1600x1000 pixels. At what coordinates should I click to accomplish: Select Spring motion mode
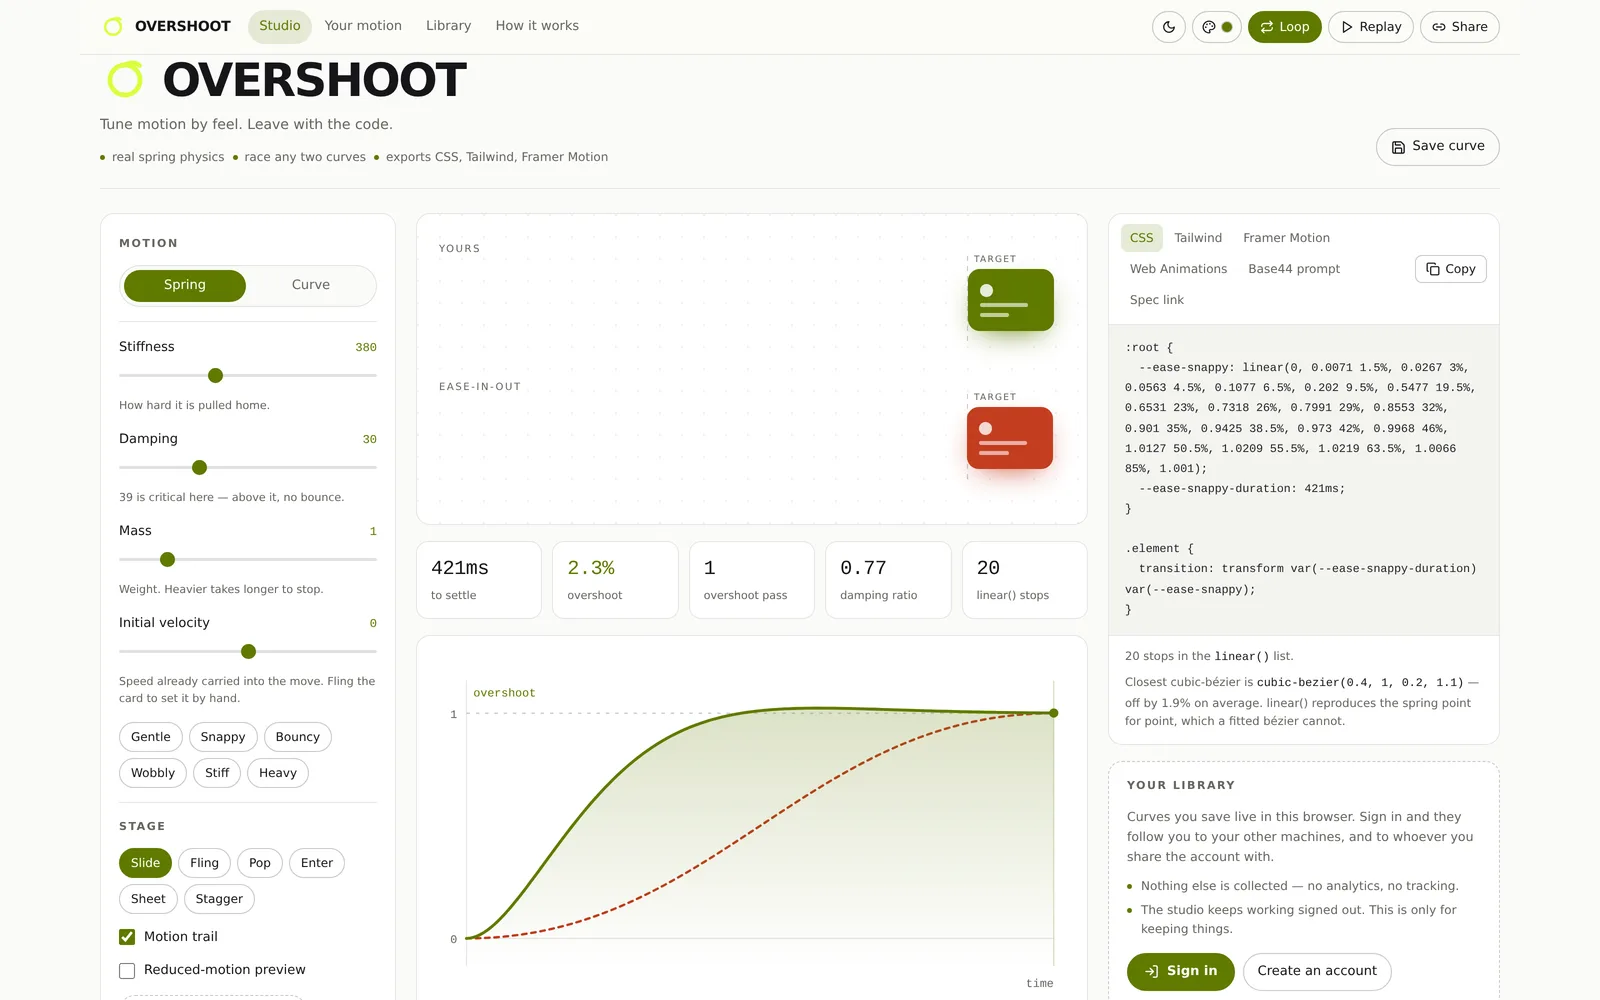[185, 285]
